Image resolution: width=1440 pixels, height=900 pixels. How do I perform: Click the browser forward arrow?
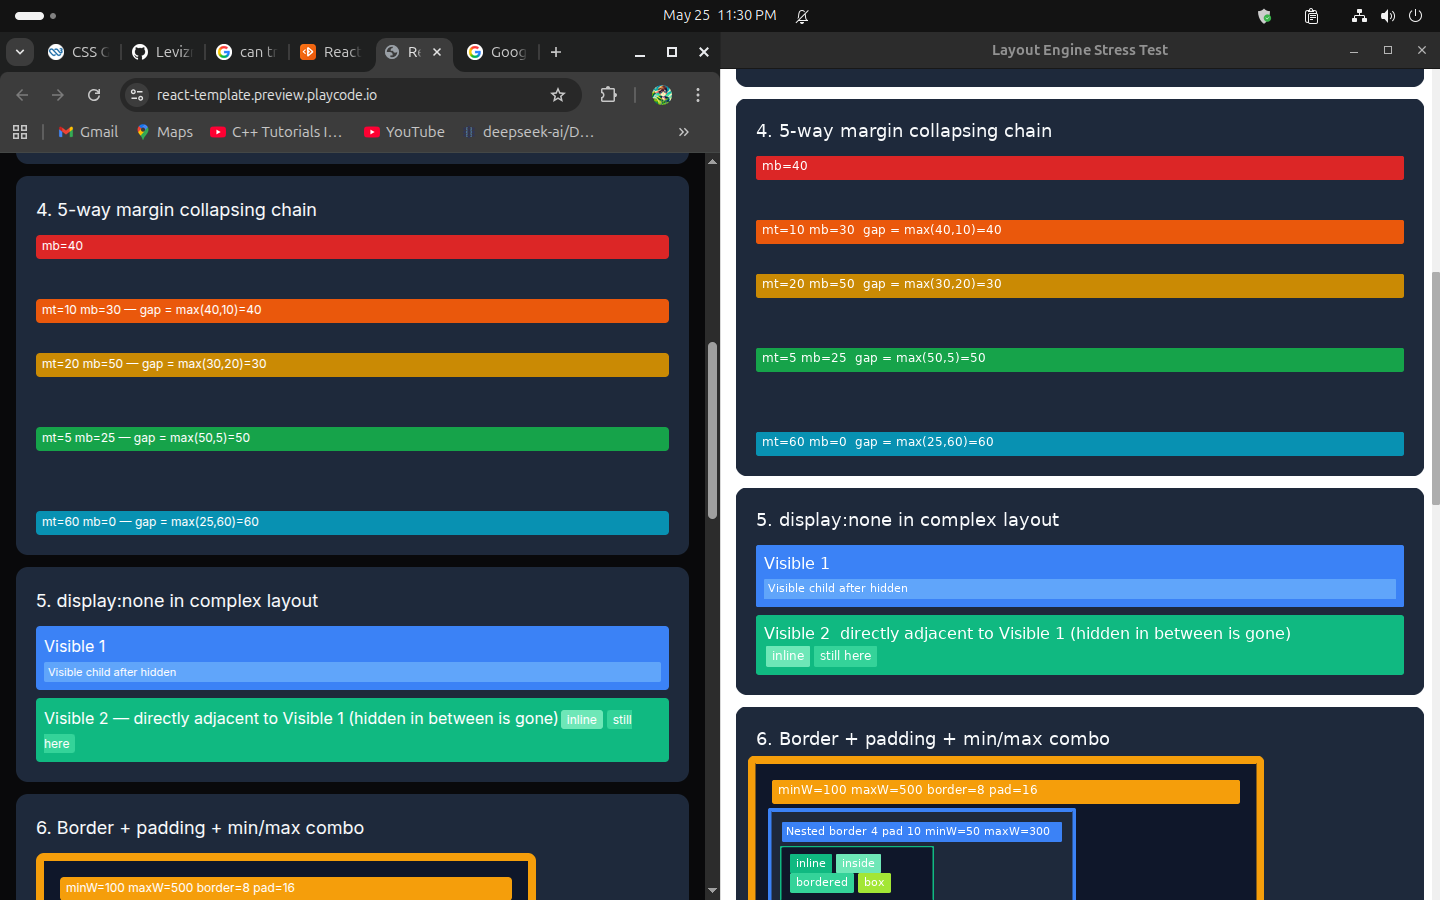pos(58,95)
